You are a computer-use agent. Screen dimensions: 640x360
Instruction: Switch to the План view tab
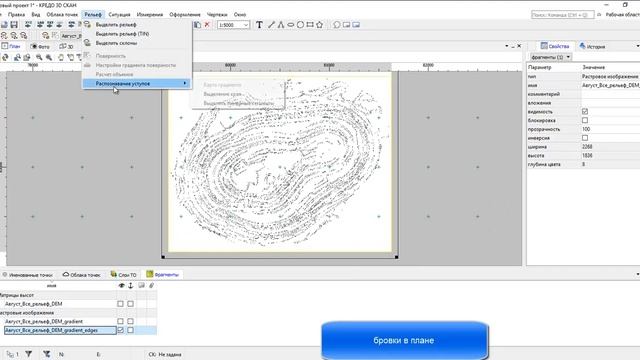click(11, 46)
